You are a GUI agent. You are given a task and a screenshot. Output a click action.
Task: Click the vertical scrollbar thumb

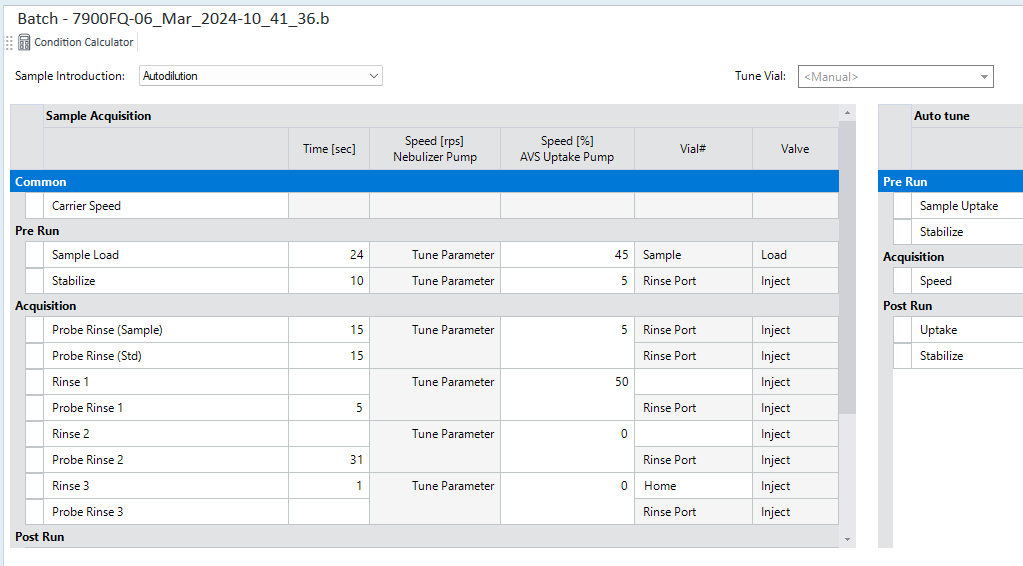click(x=847, y=267)
